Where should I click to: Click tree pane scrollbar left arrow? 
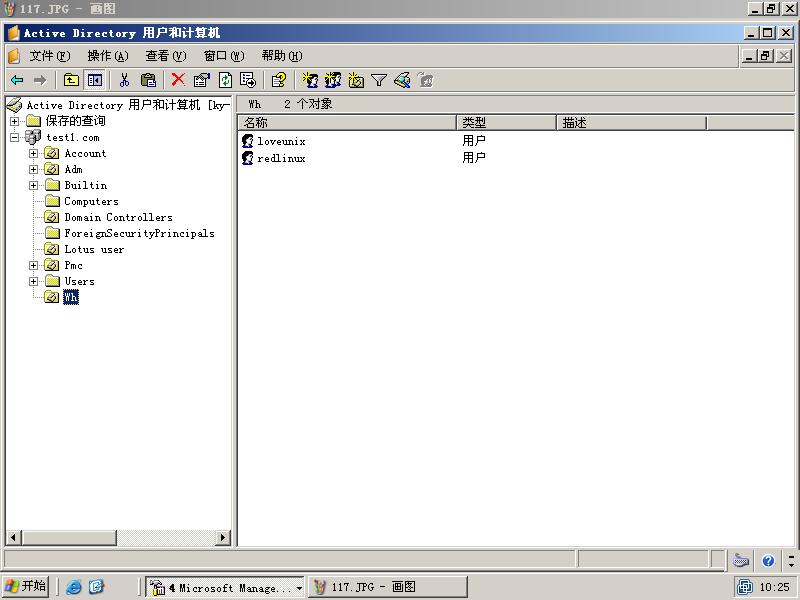coord(14,537)
